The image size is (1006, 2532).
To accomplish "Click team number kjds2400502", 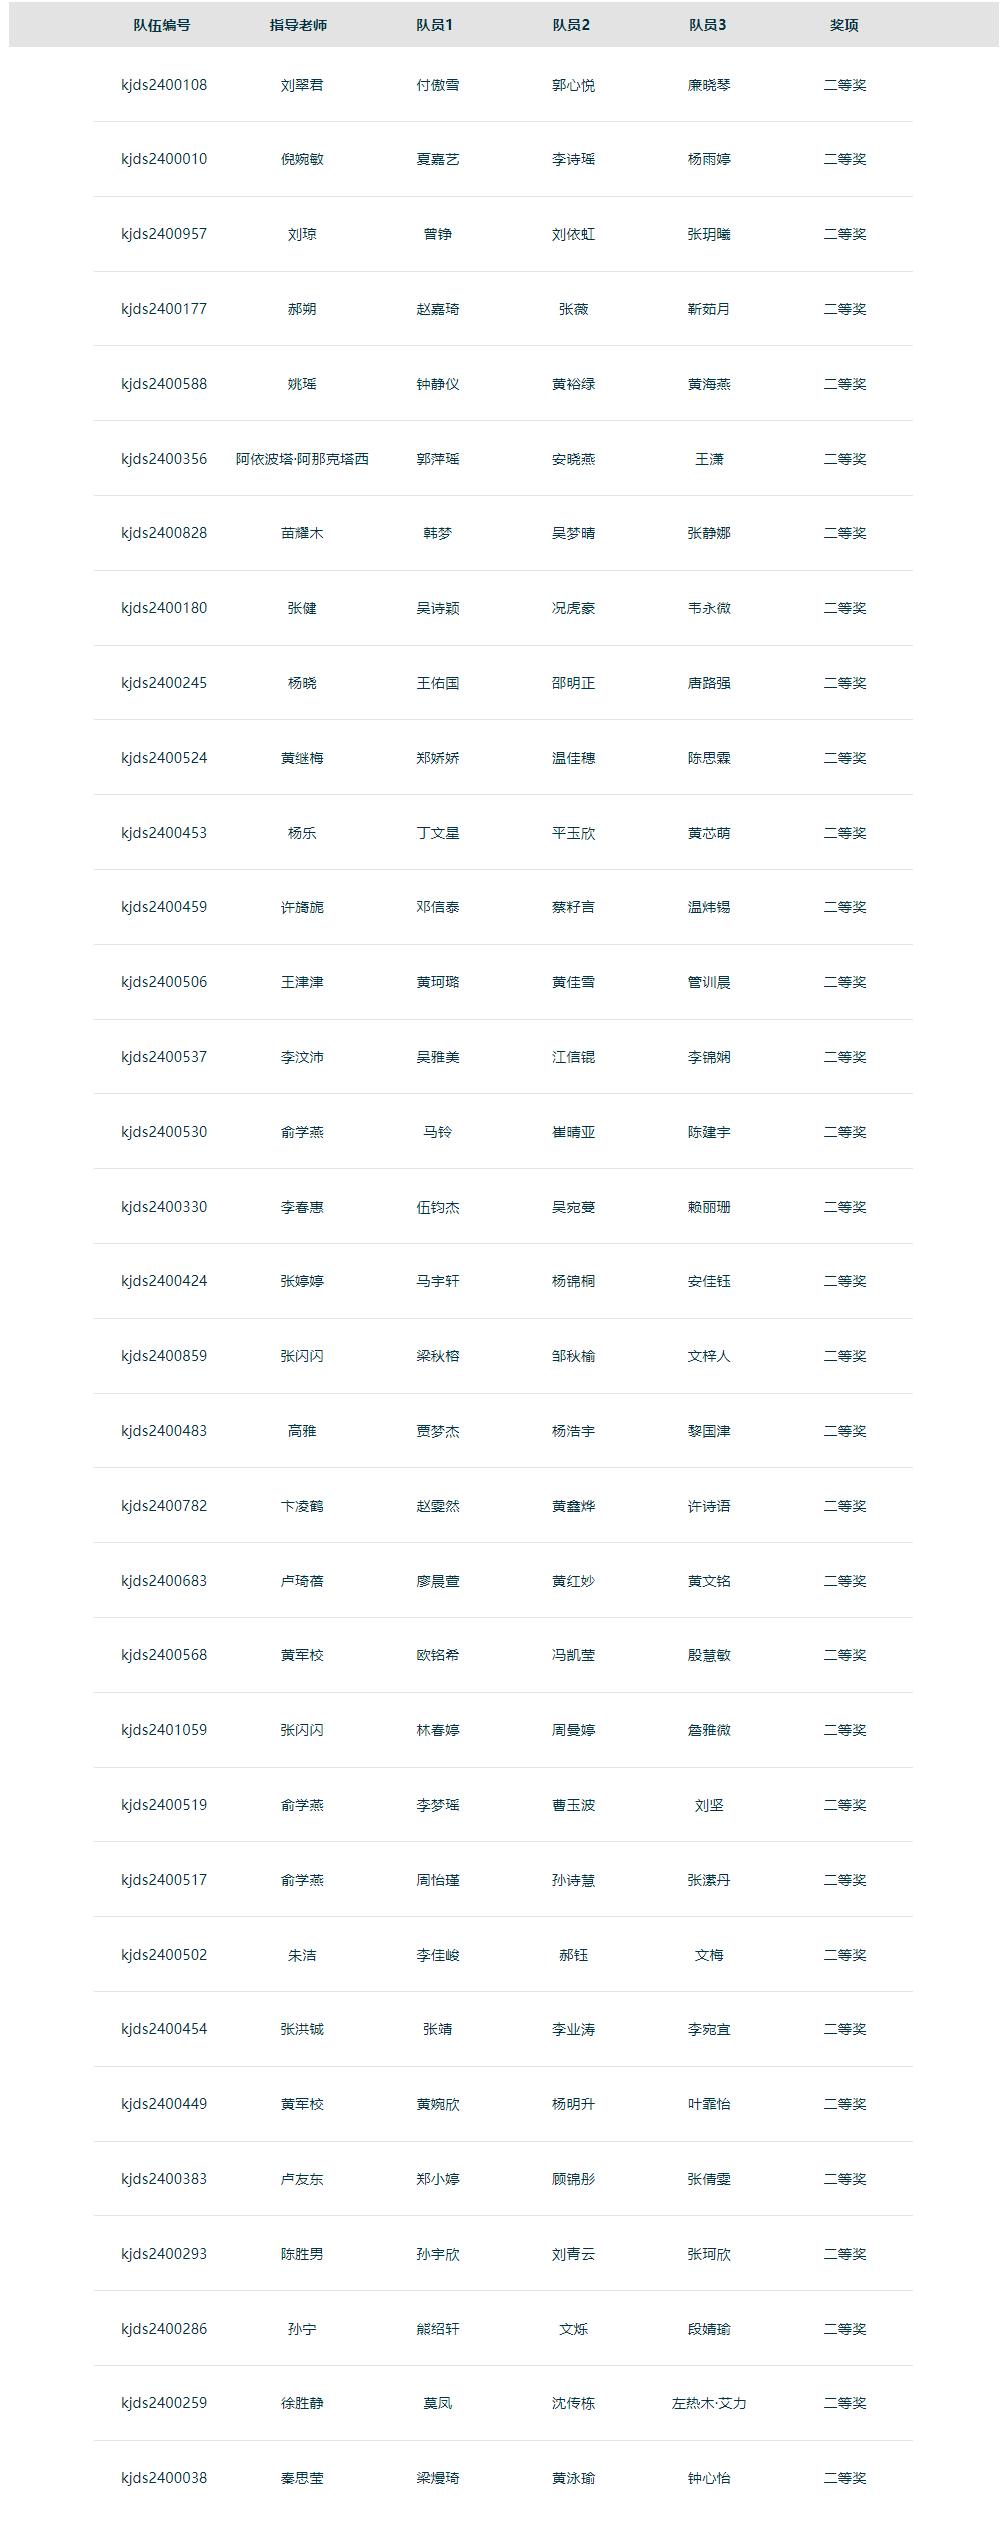I will coord(164,1955).
